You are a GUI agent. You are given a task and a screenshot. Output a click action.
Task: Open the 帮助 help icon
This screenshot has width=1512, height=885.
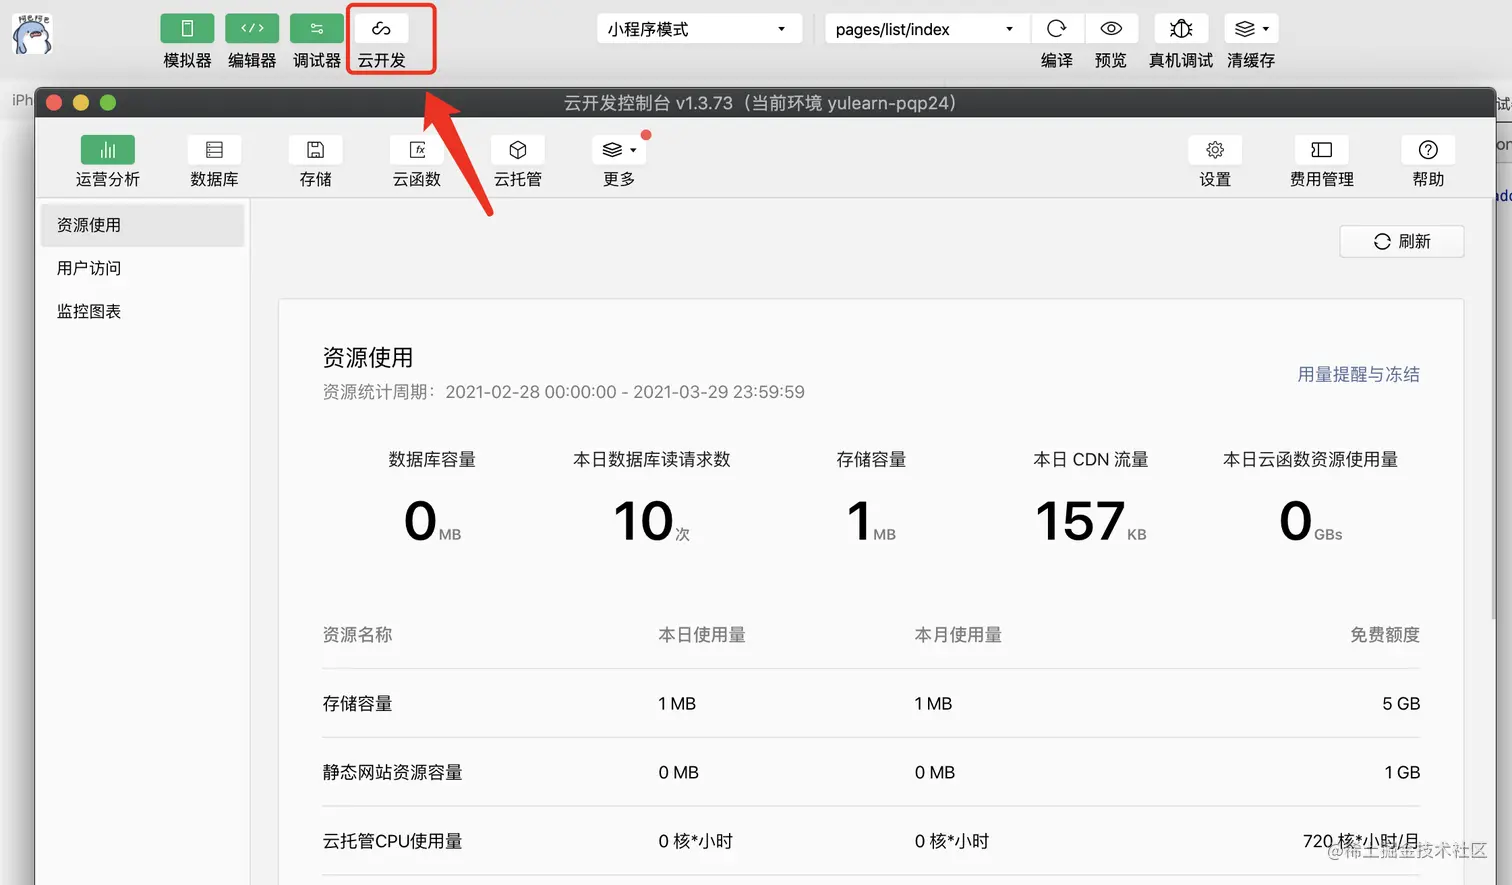coord(1428,150)
